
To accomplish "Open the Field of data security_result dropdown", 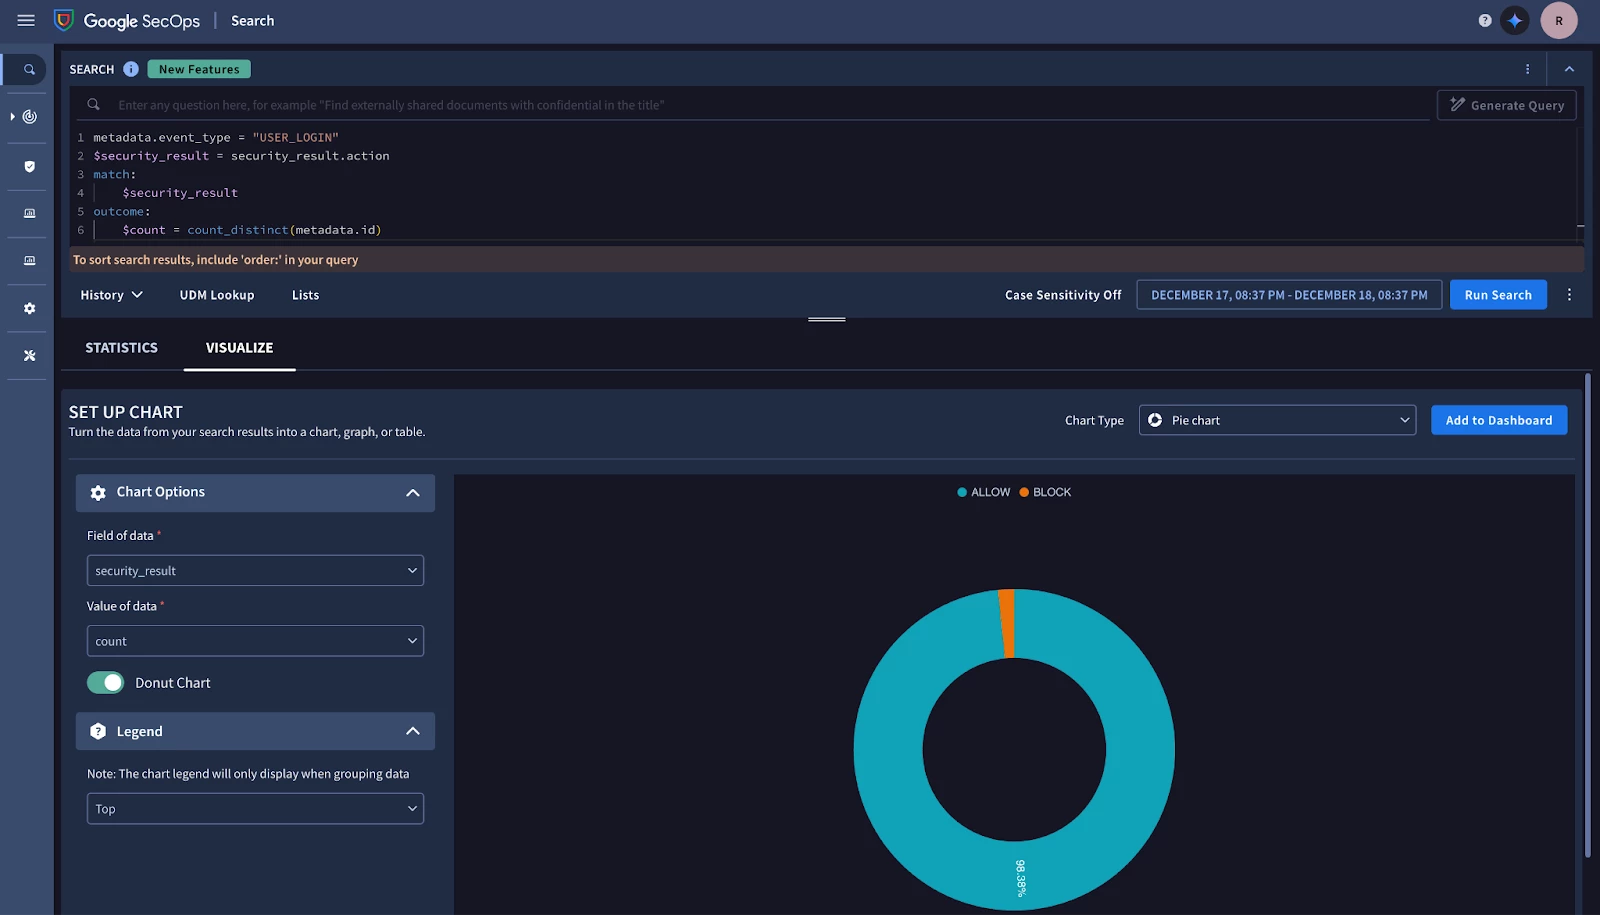I will (255, 571).
